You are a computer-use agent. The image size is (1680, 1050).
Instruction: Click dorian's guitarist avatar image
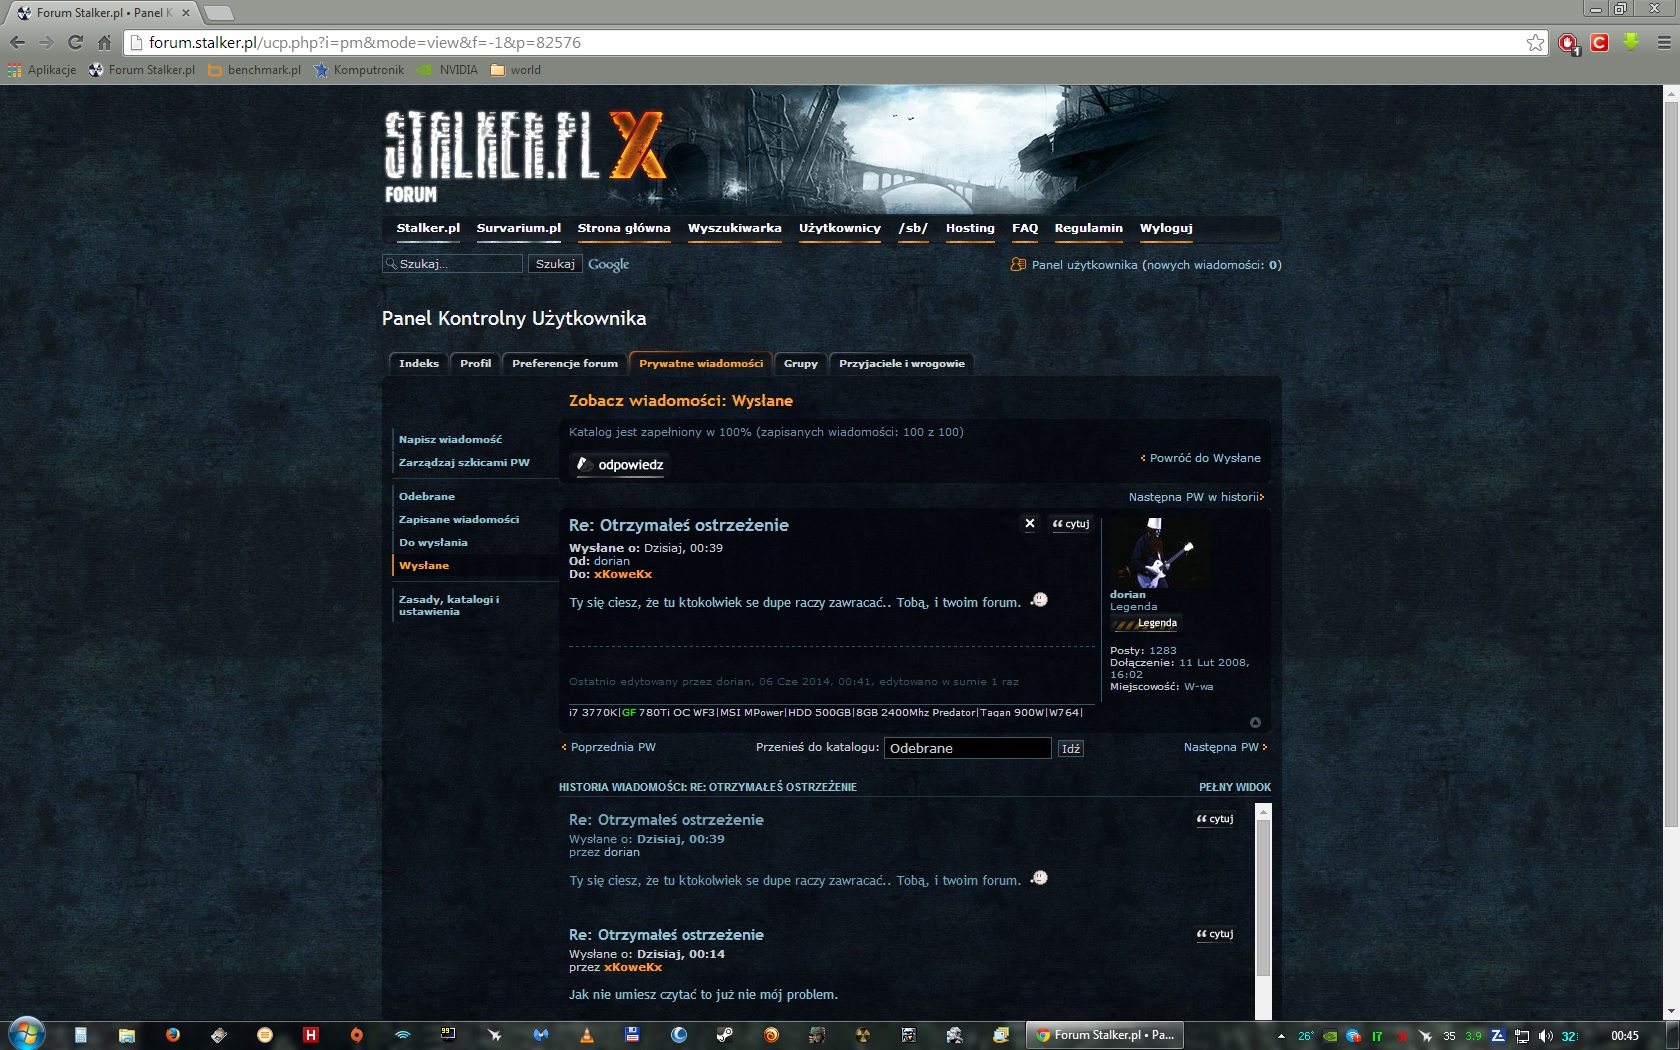[x=1159, y=552]
